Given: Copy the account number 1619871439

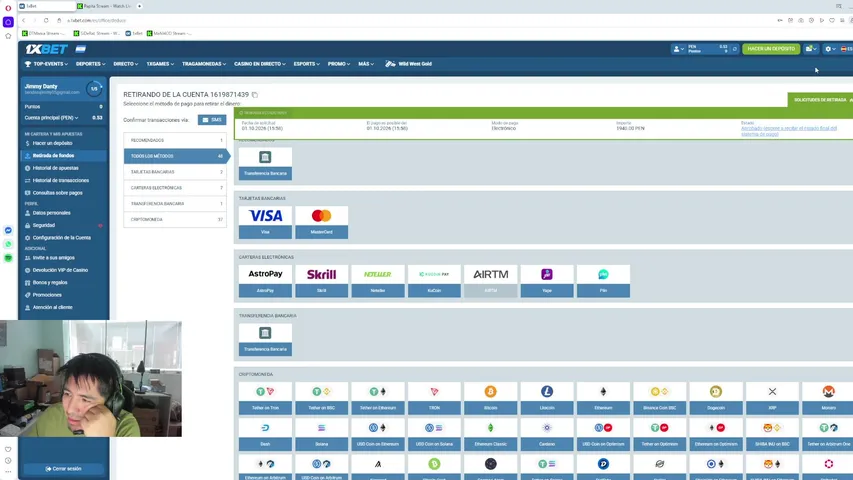Looking at the screenshot, I should [x=255, y=95].
